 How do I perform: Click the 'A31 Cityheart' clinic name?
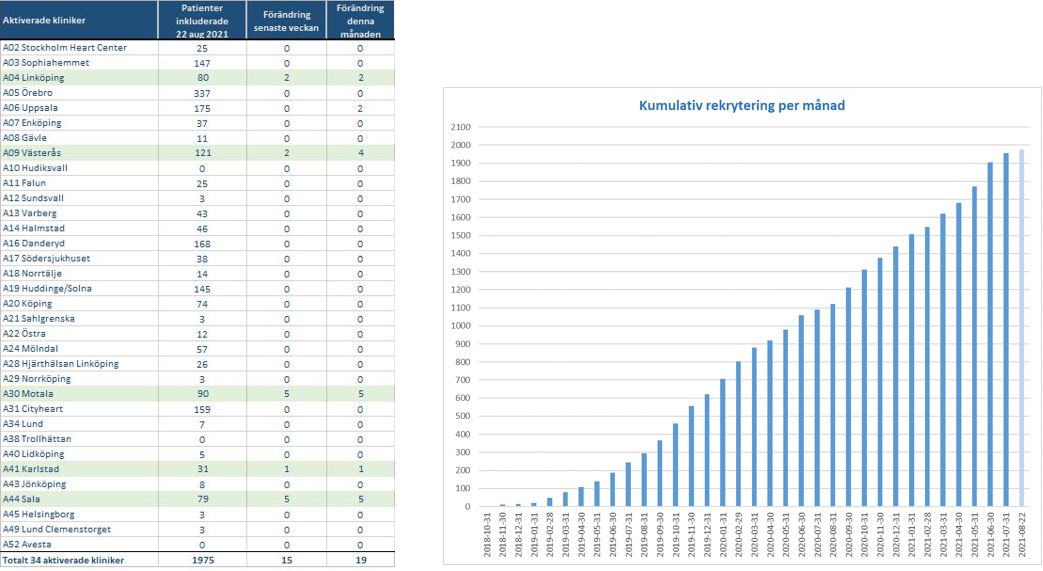tap(33, 409)
